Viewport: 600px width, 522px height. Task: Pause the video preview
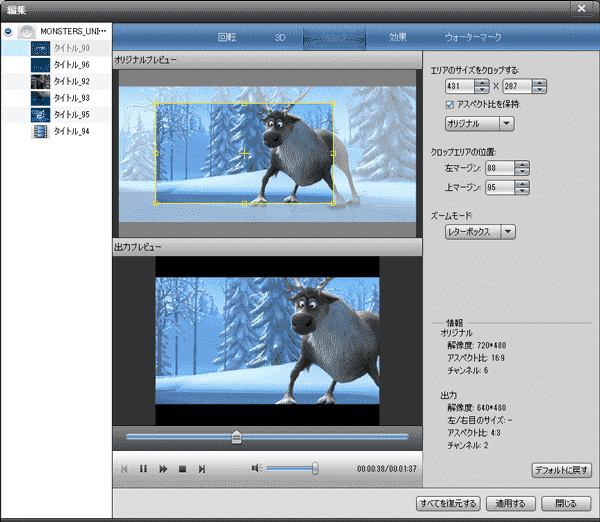(x=143, y=469)
